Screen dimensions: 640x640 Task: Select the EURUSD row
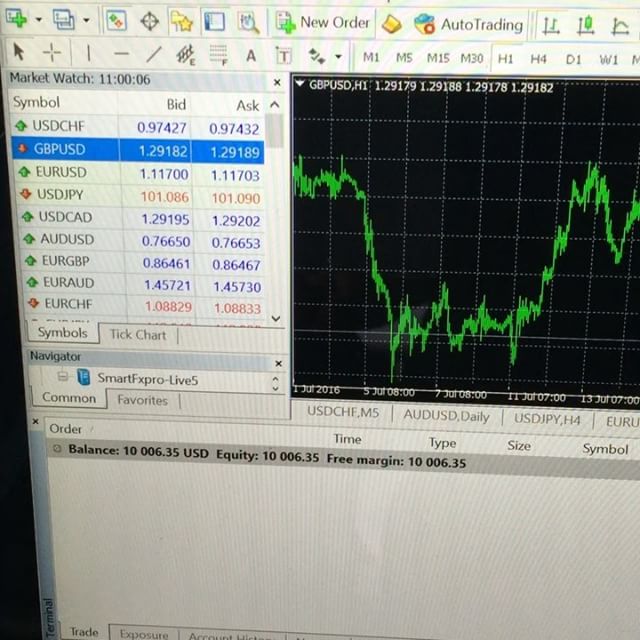click(140, 173)
